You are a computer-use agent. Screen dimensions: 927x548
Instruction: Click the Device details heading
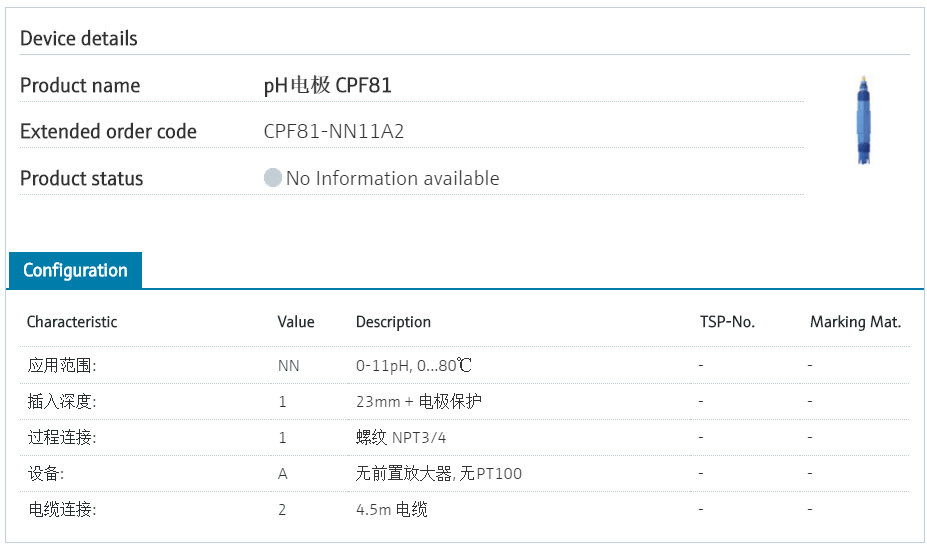[x=79, y=39]
